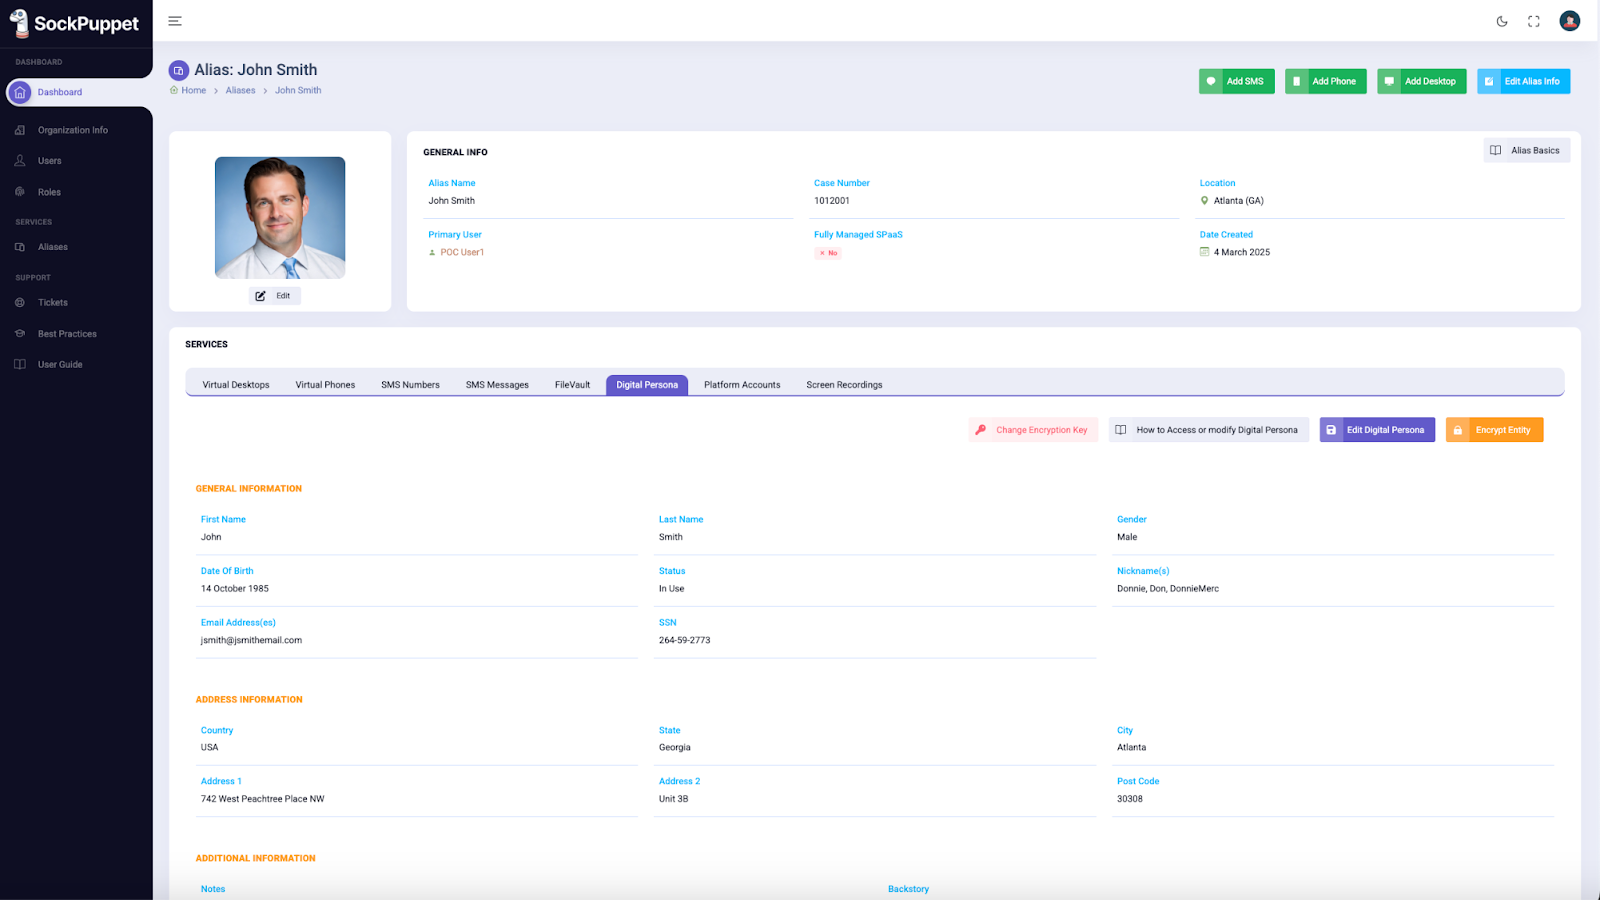Switch to the Platform Accounts tab
This screenshot has width=1600, height=900.
(x=742, y=385)
